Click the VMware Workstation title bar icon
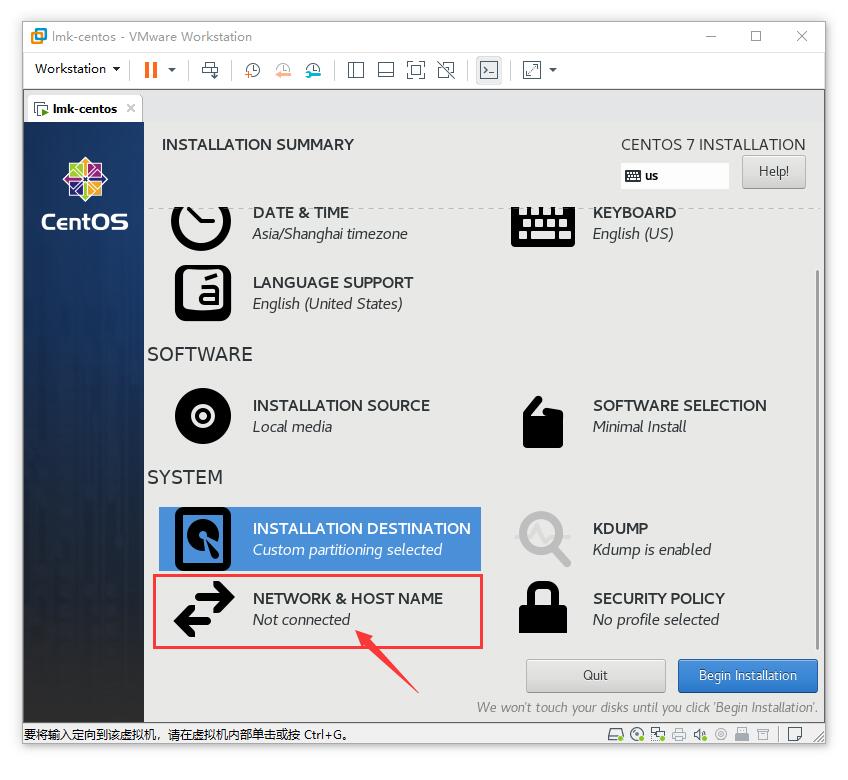The height and width of the screenshot is (780, 848). tap(39, 36)
